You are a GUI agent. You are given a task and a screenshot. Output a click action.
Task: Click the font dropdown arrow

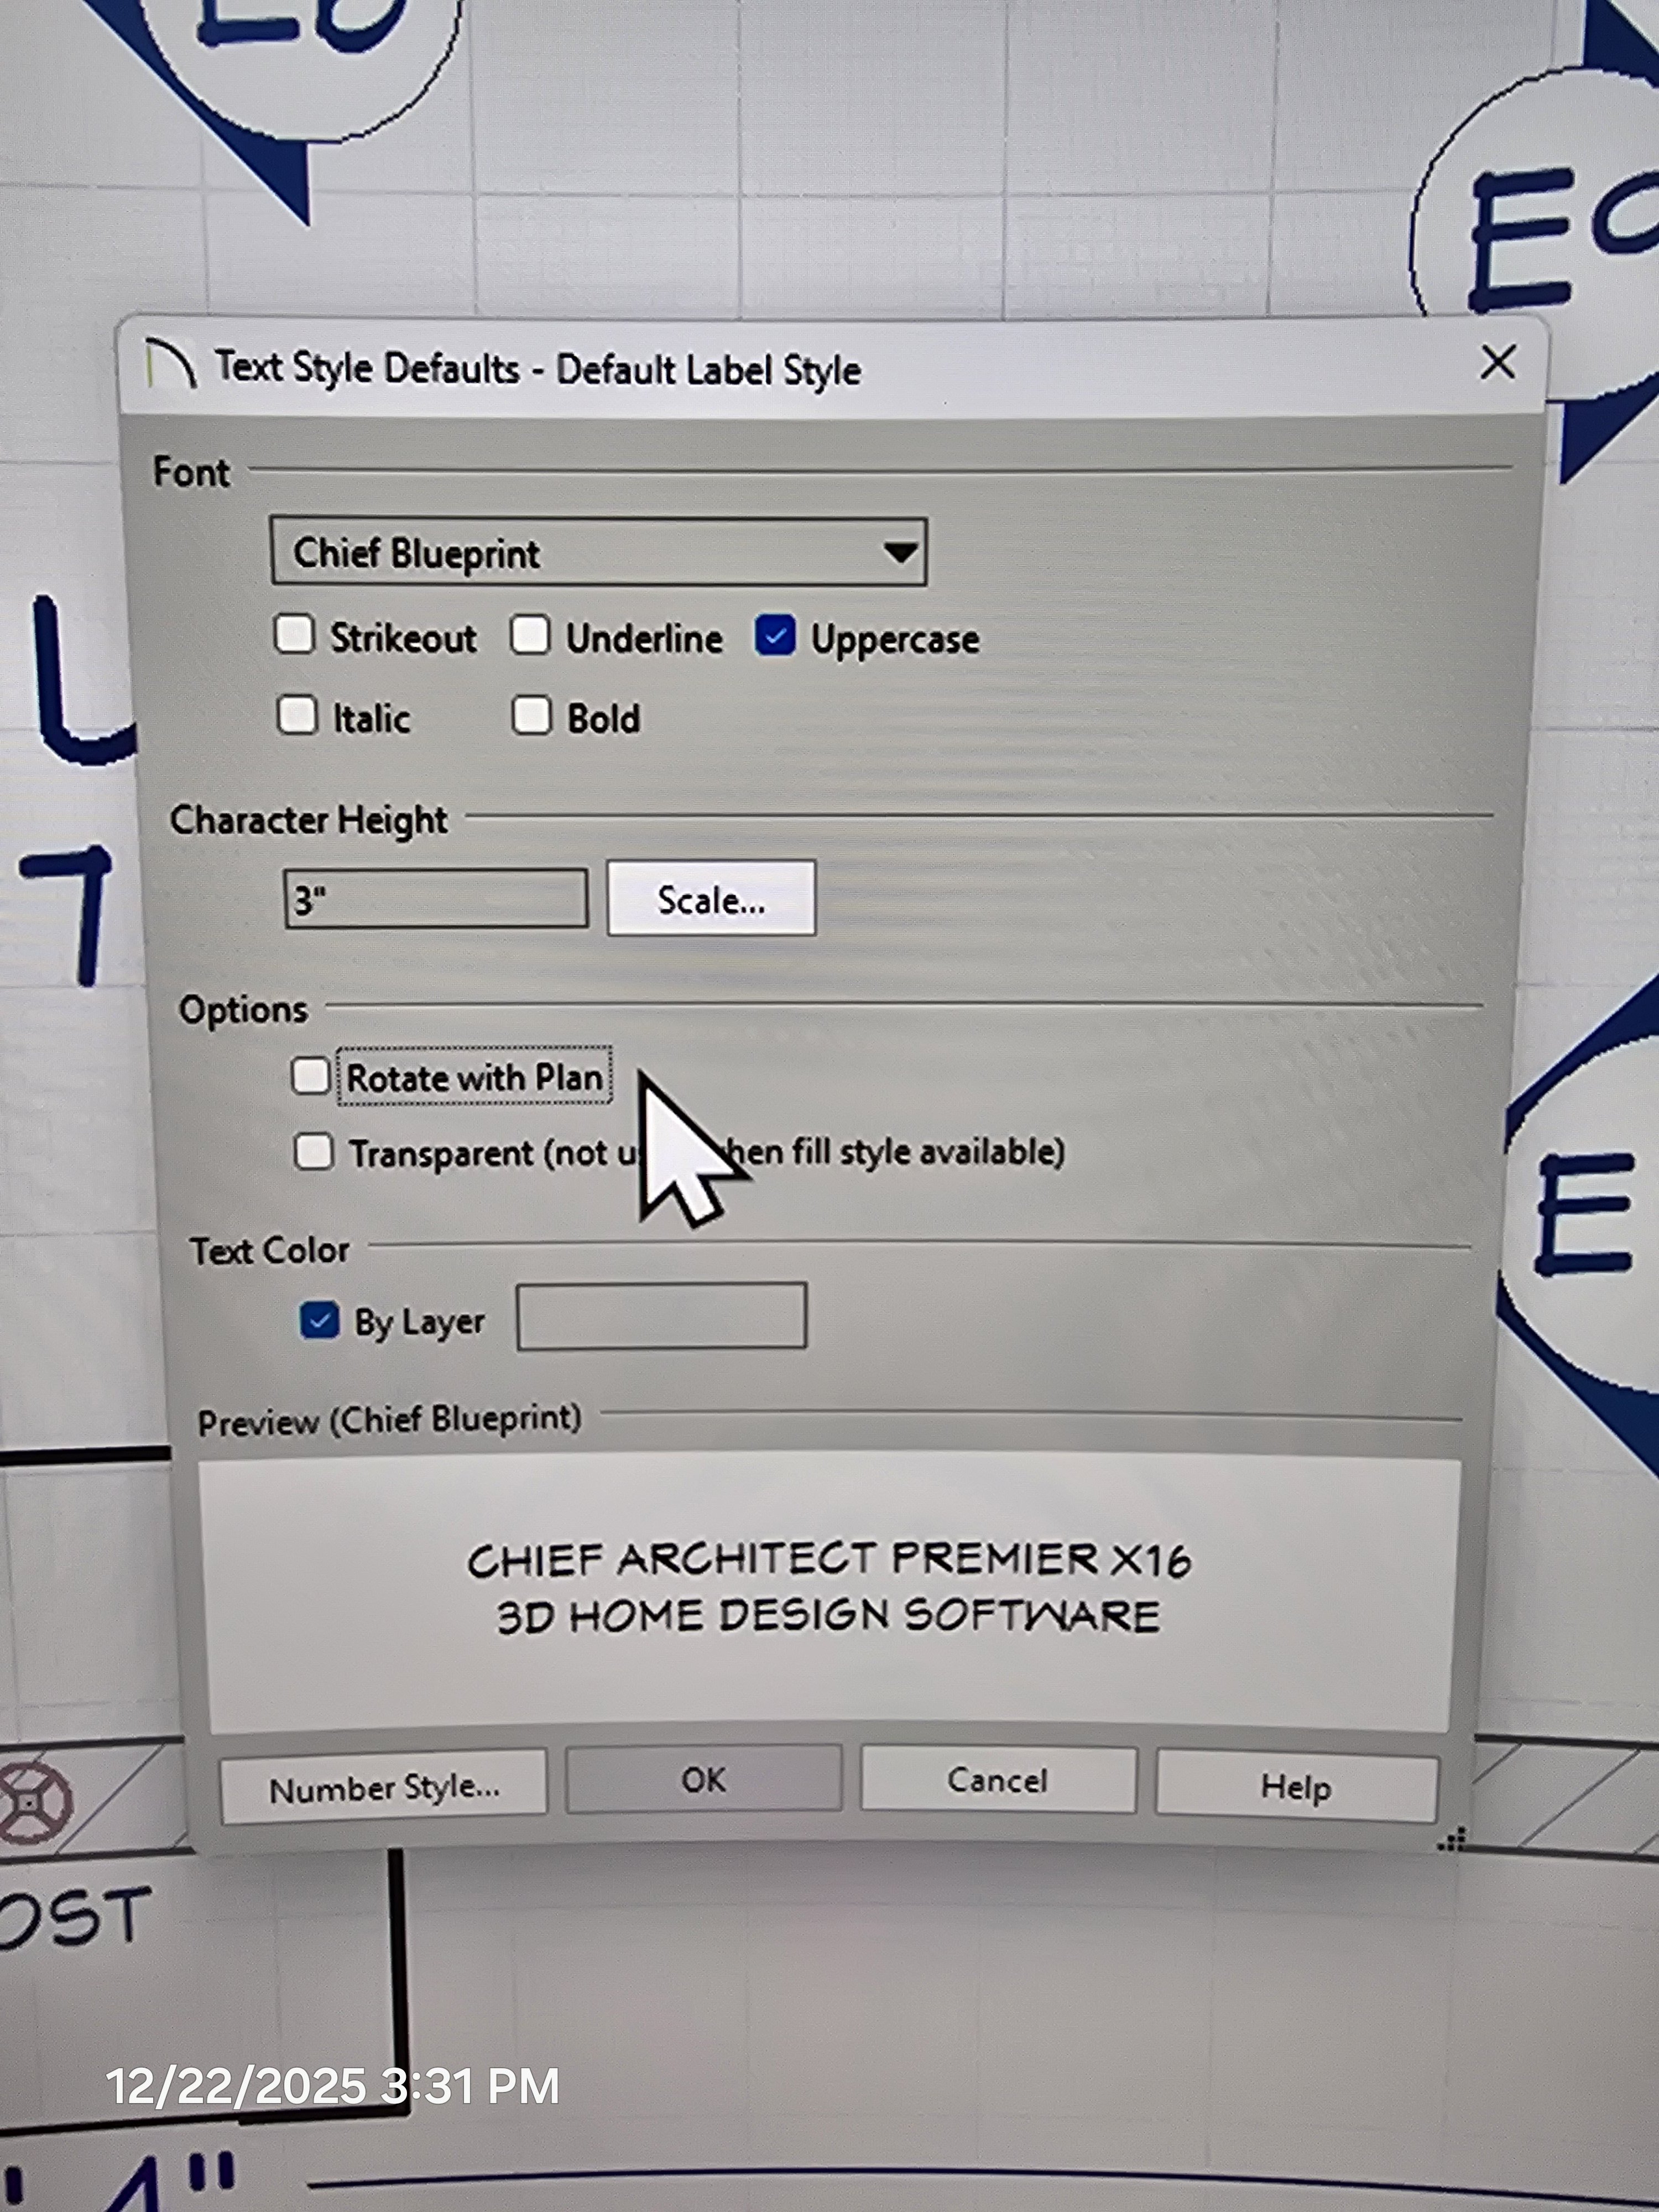click(x=900, y=552)
